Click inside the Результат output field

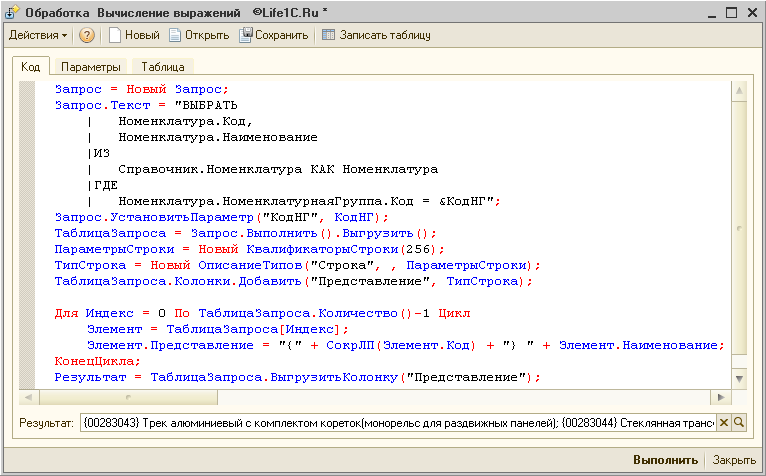[398, 423]
